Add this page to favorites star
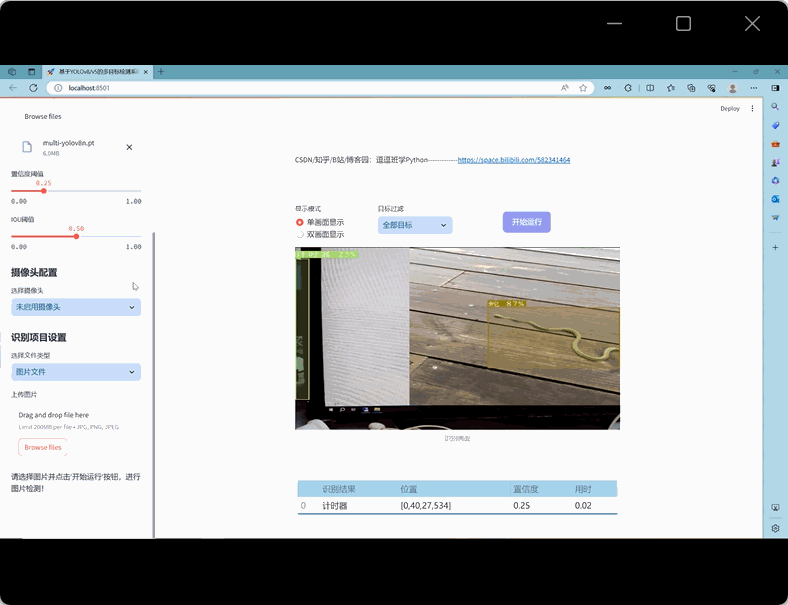The image size is (788, 605). (x=583, y=88)
